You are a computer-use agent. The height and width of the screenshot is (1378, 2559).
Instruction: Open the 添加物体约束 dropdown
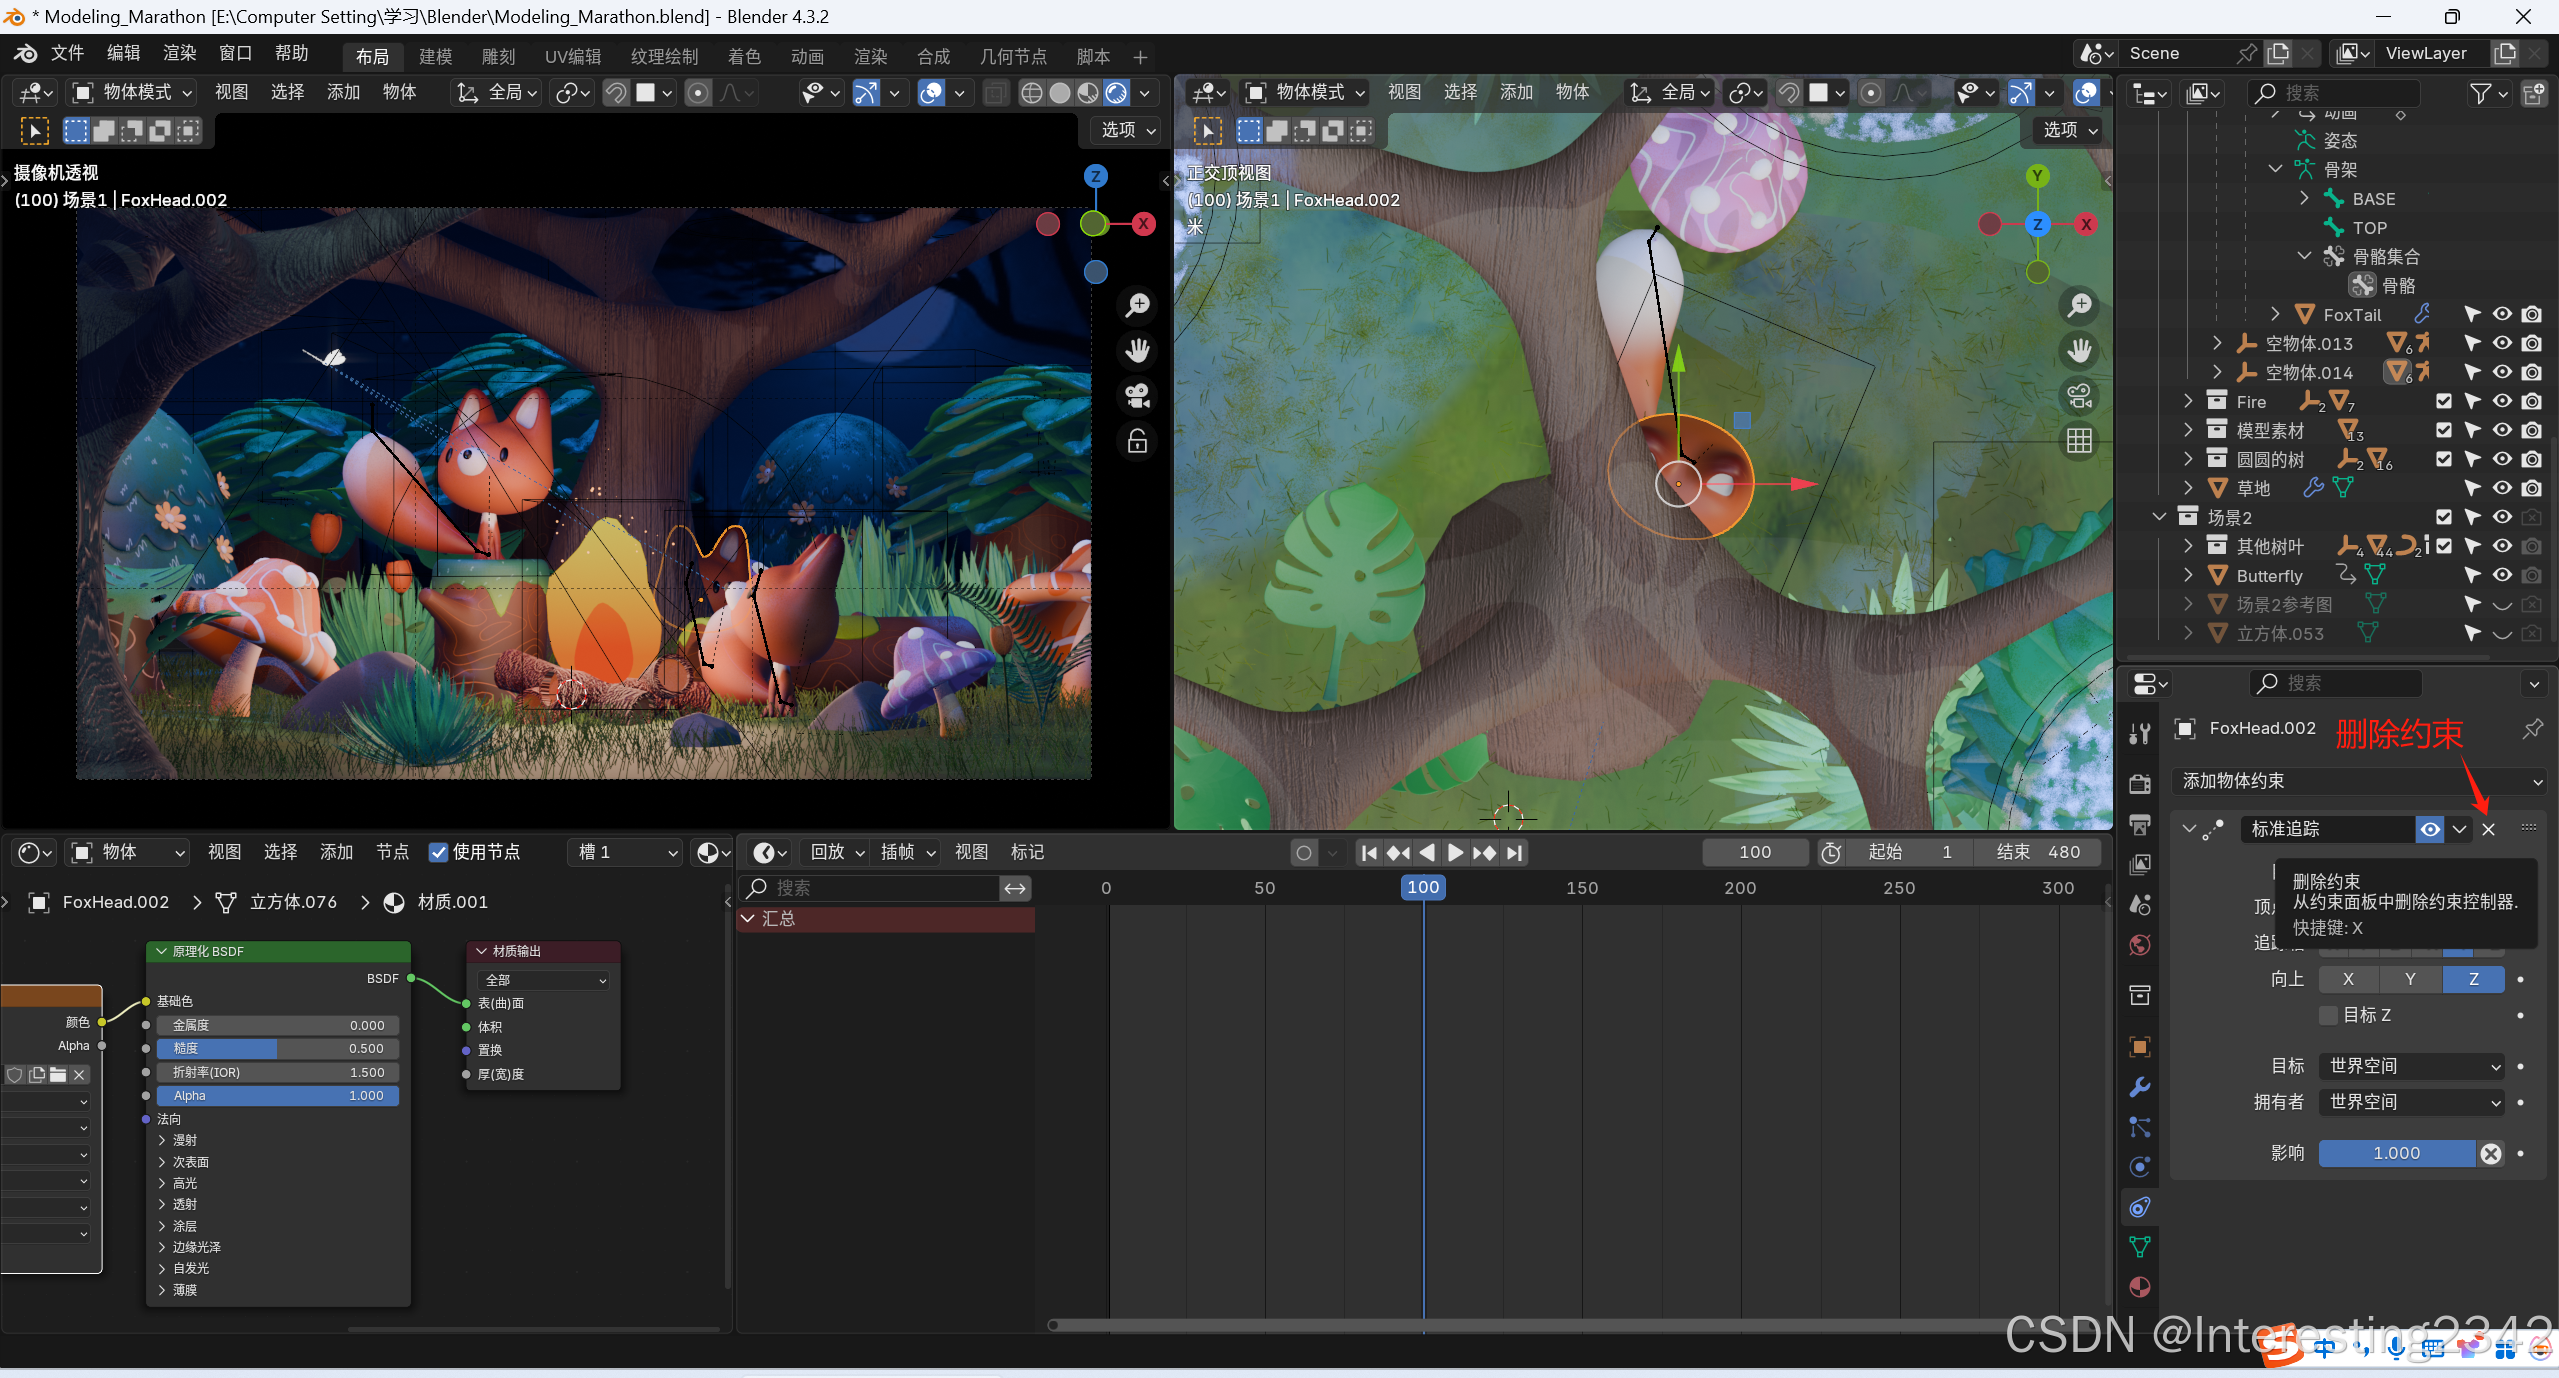[2360, 781]
